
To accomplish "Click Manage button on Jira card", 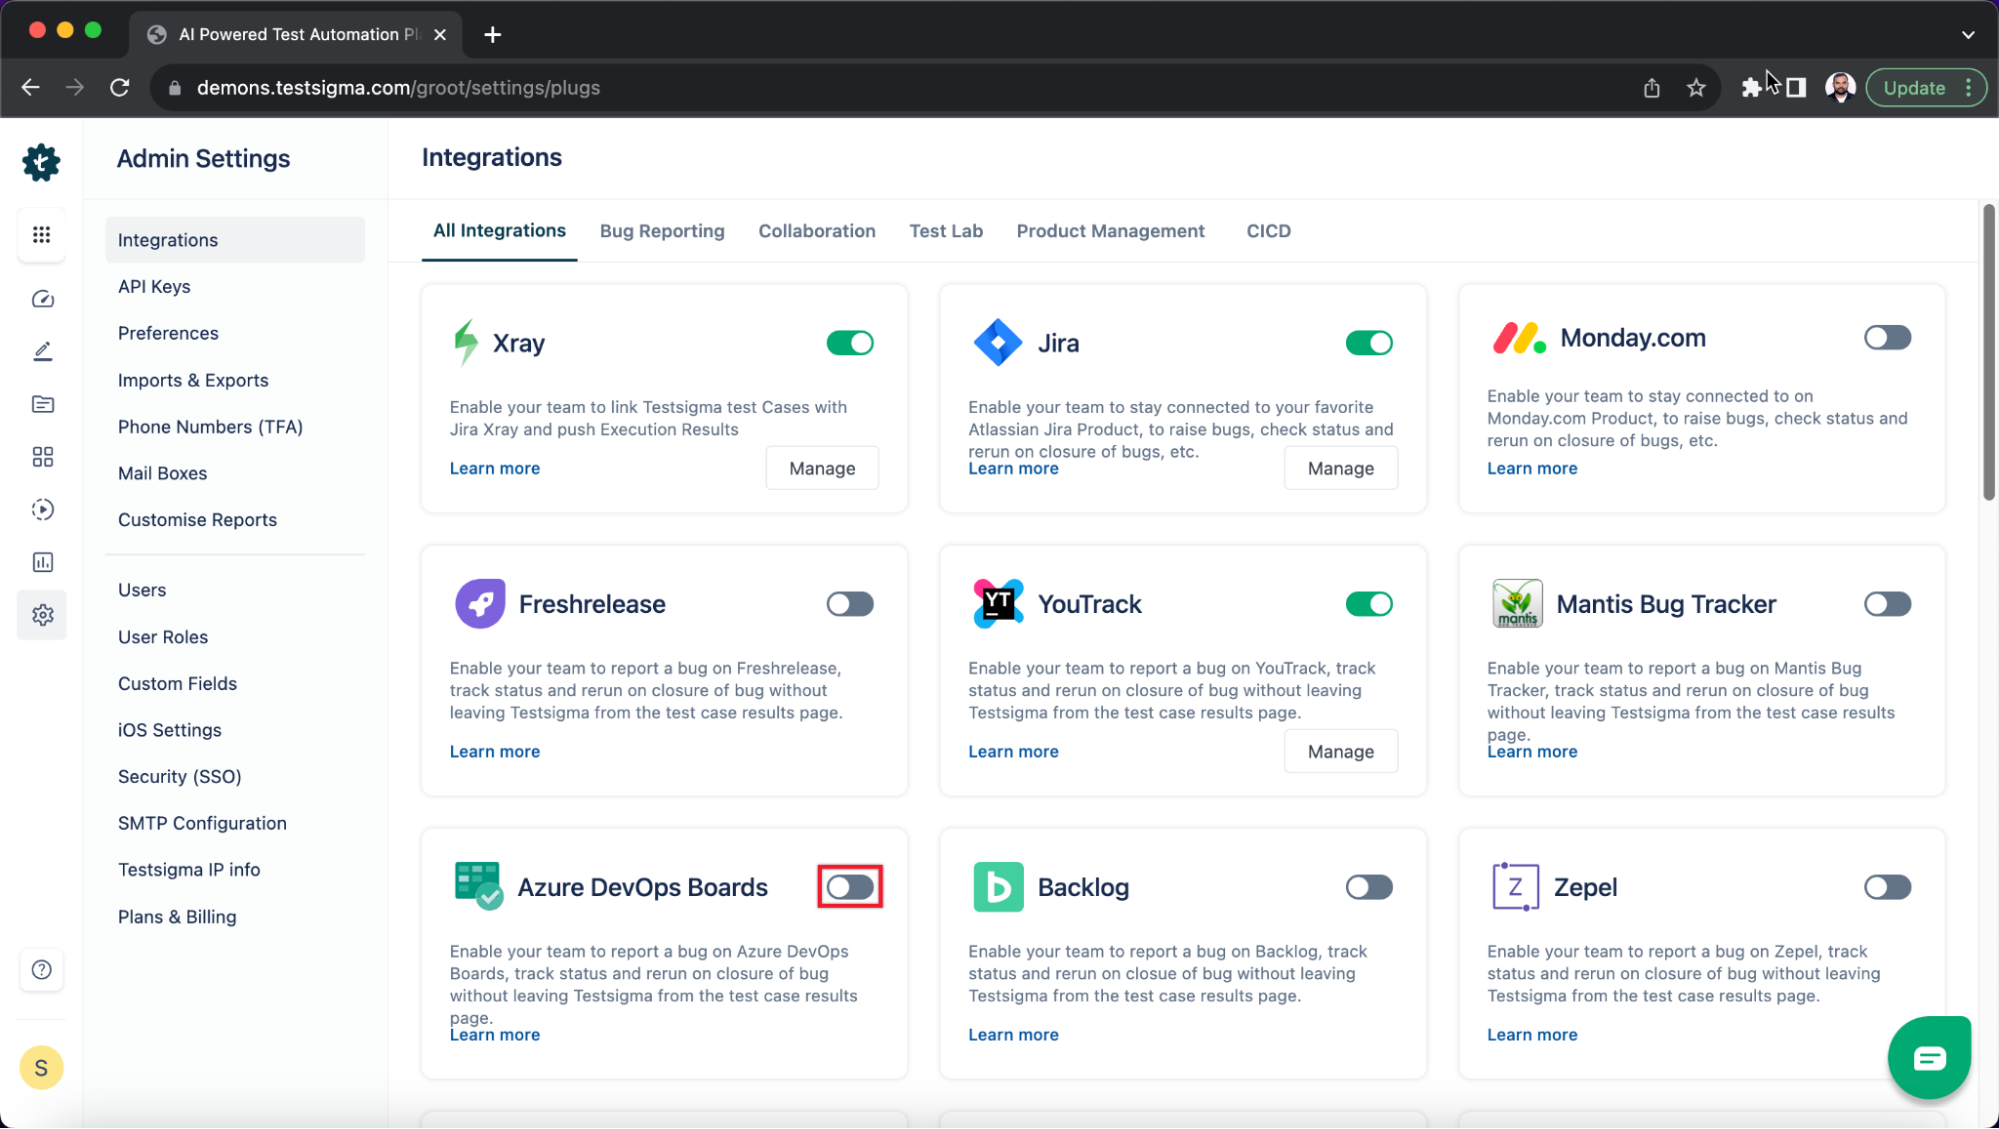I will coord(1340,468).
